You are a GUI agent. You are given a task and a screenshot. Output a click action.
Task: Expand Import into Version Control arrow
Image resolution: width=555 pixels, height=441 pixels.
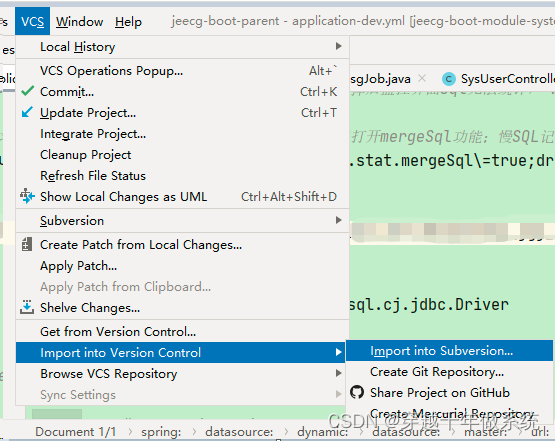coord(338,352)
